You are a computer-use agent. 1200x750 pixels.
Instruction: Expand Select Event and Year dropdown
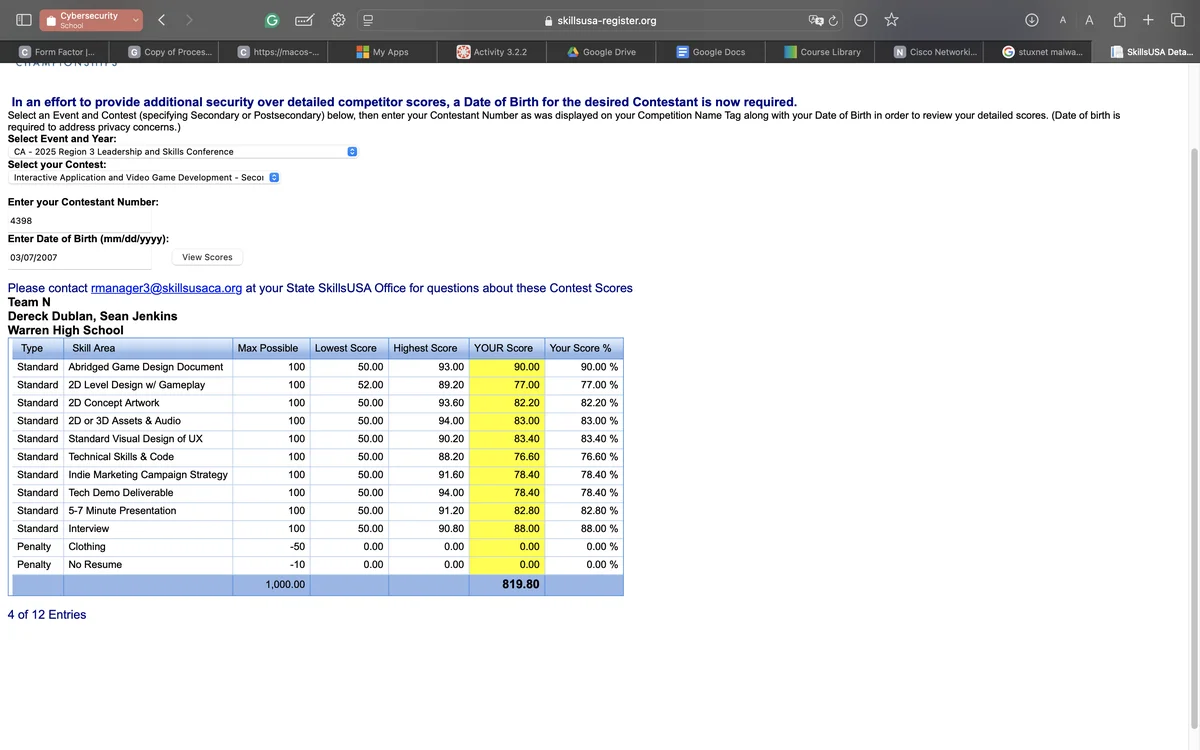(183, 152)
